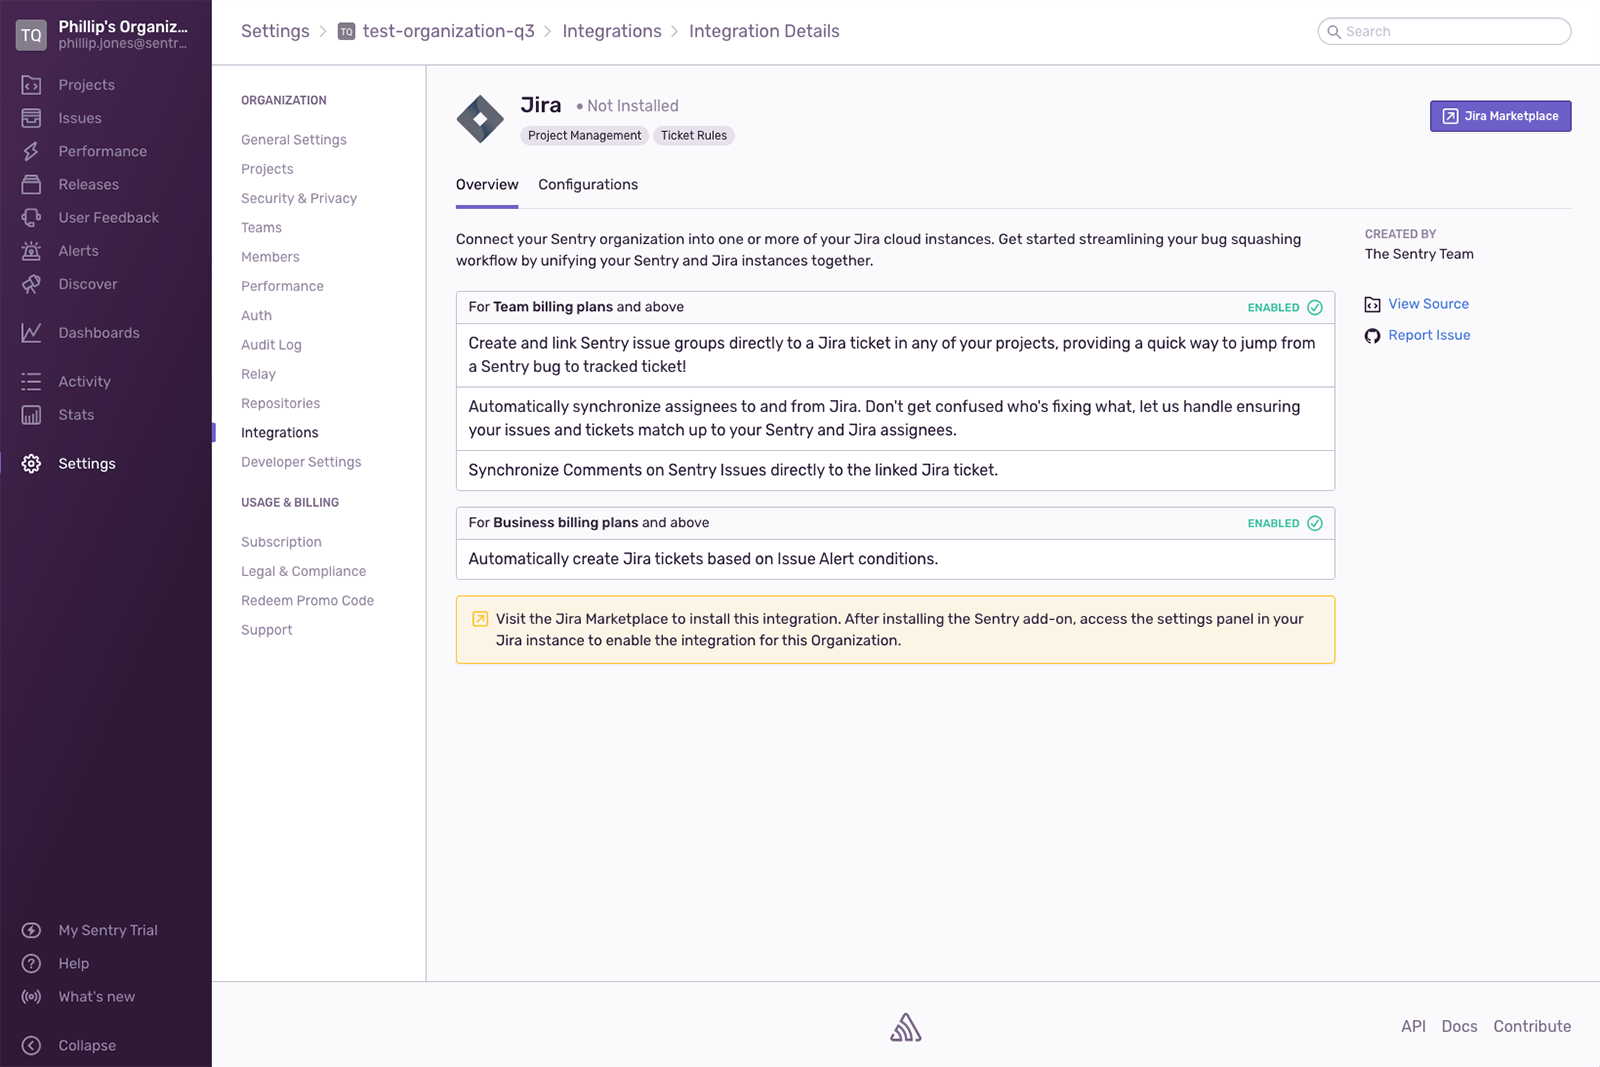Open Issues using its sidebar icon

(x=30, y=117)
